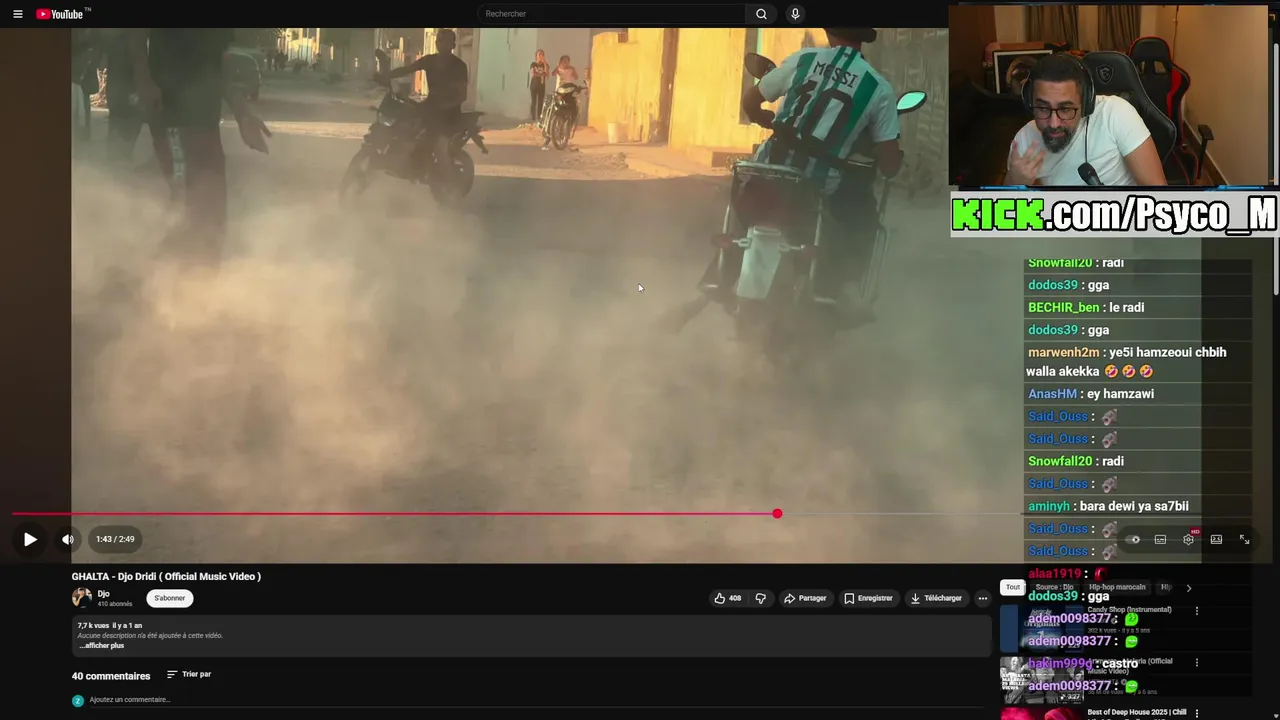Save video with Enregistrer button
This screenshot has height=720, width=1280.
point(868,598)
